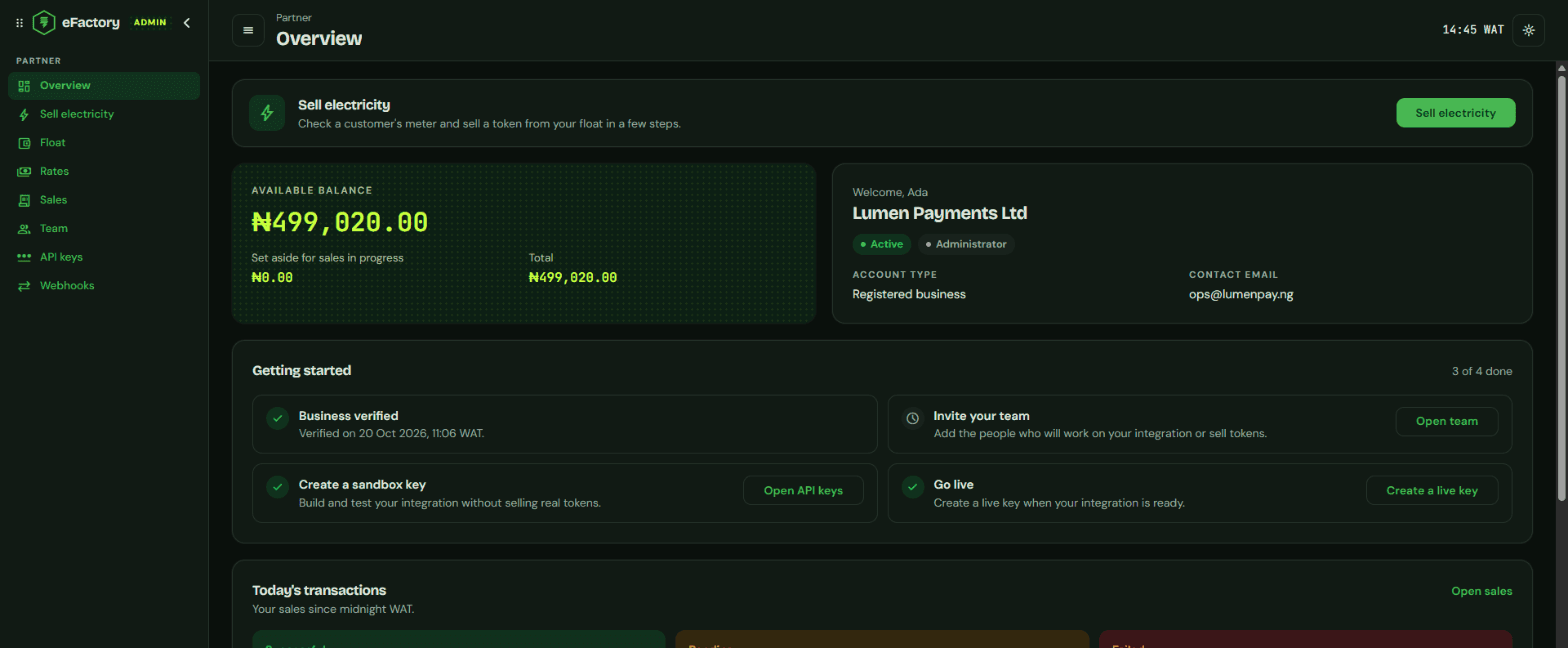1568x648 pixels.
Task: Click the eFactory hexagon logo
Action: (x=43, y=22)
